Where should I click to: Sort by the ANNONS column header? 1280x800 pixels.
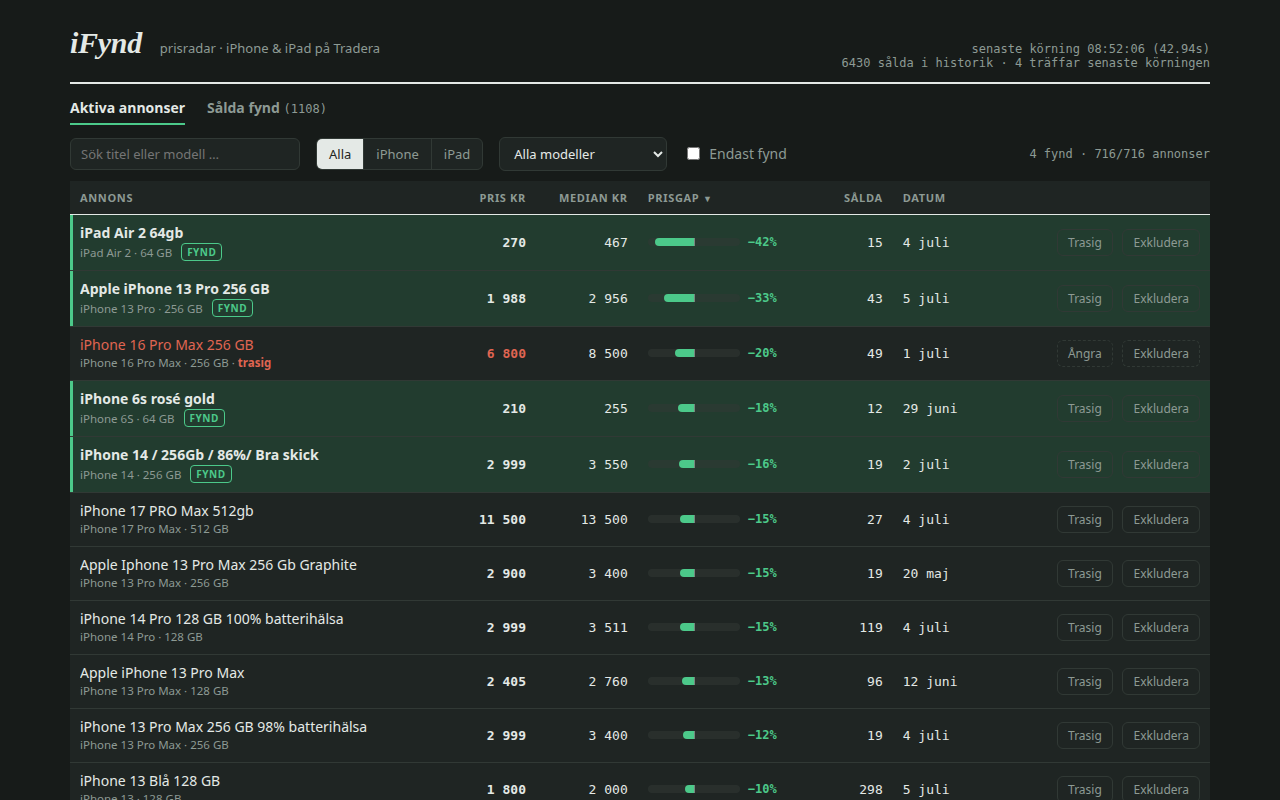(x=106, y=198)
